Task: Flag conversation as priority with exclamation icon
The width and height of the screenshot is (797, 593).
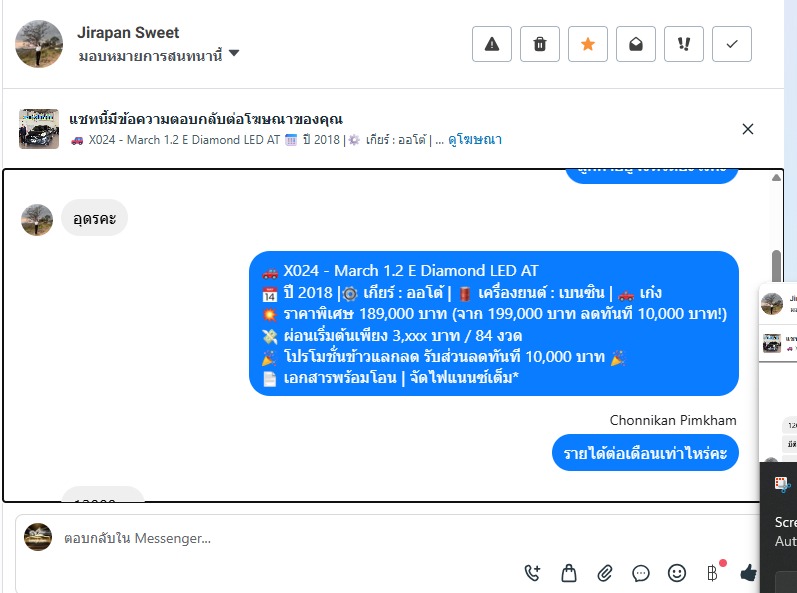Action: click(x=684, y=44)
